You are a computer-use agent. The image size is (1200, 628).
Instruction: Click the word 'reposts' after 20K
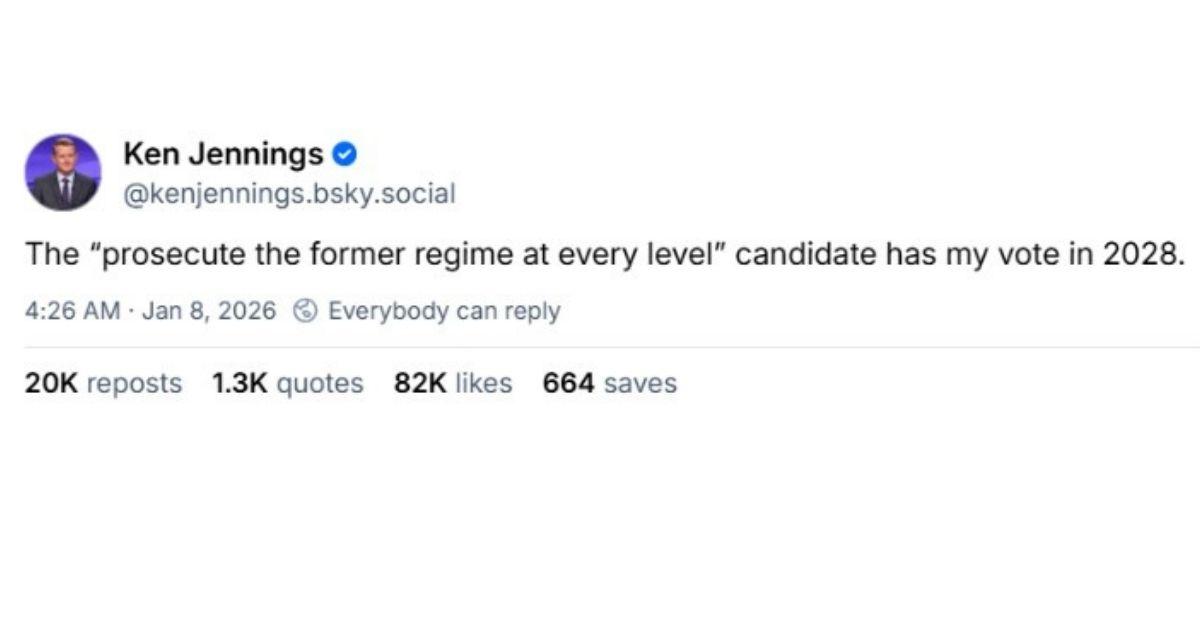point(136,383)
